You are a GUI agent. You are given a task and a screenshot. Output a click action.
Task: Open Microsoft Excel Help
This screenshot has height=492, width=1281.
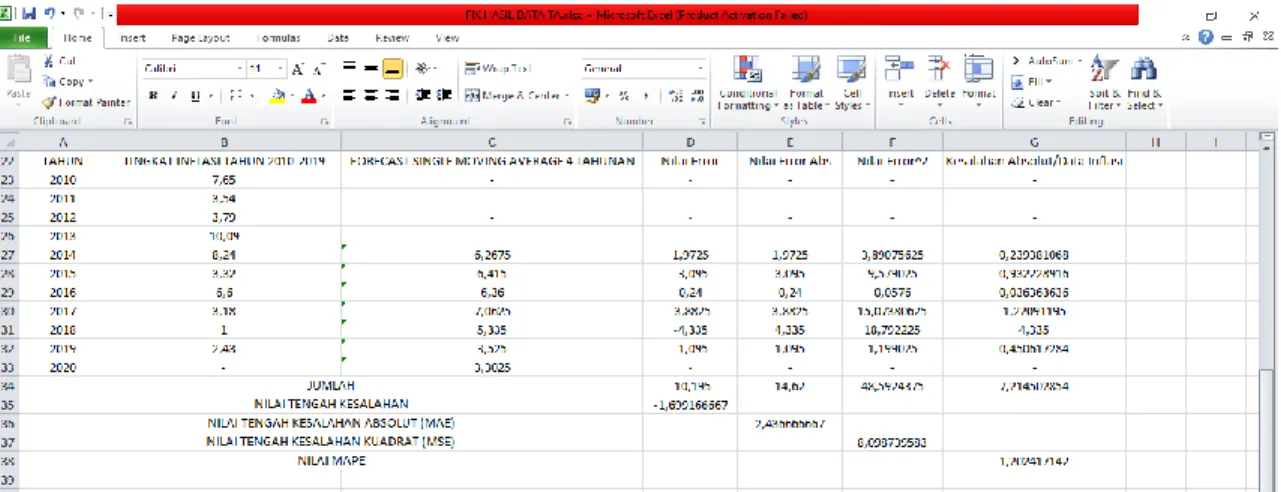1207,38
